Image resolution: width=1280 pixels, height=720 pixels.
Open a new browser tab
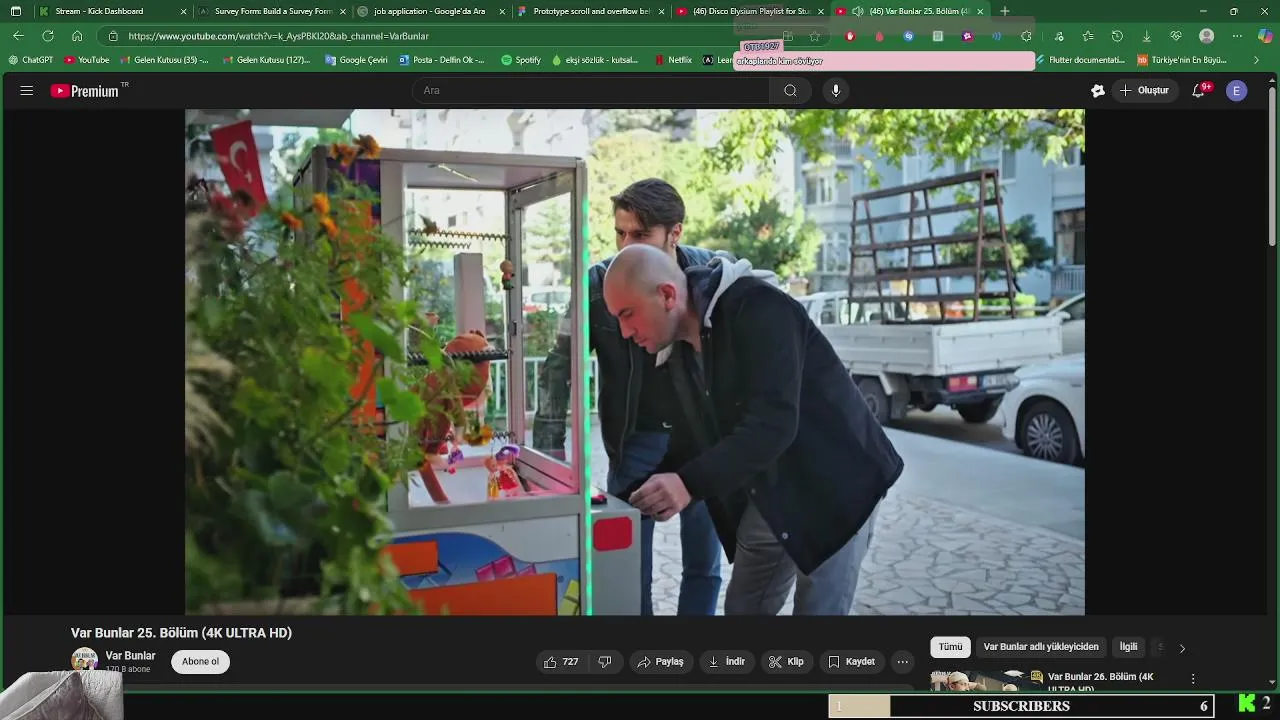pyautogui.click(x=1005, y=11)
